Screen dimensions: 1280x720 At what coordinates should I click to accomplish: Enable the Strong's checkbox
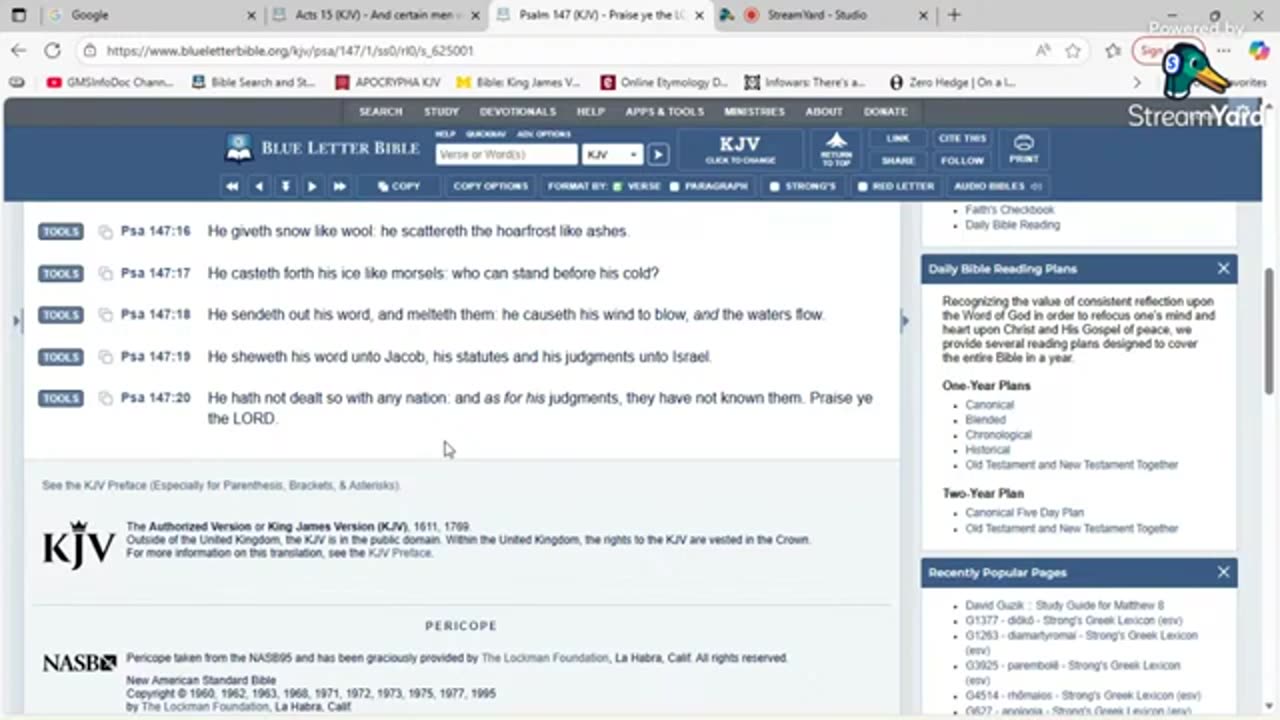click(x=774, y=186)
